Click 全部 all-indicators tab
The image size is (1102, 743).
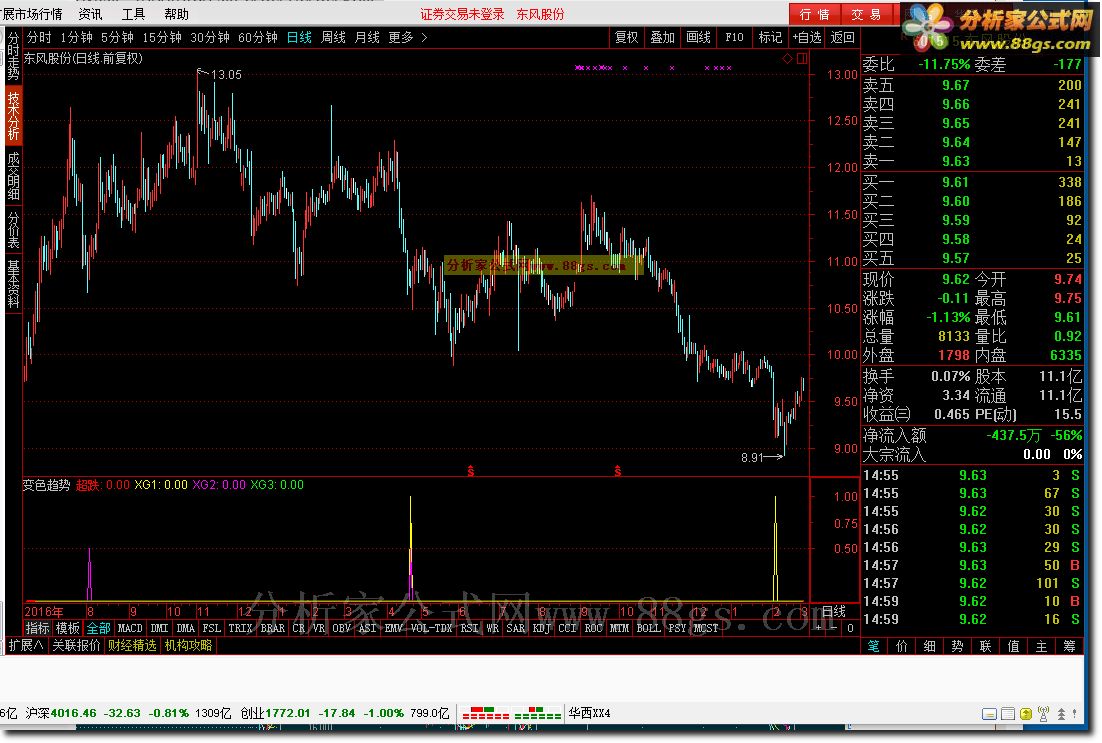pos(98,628)
